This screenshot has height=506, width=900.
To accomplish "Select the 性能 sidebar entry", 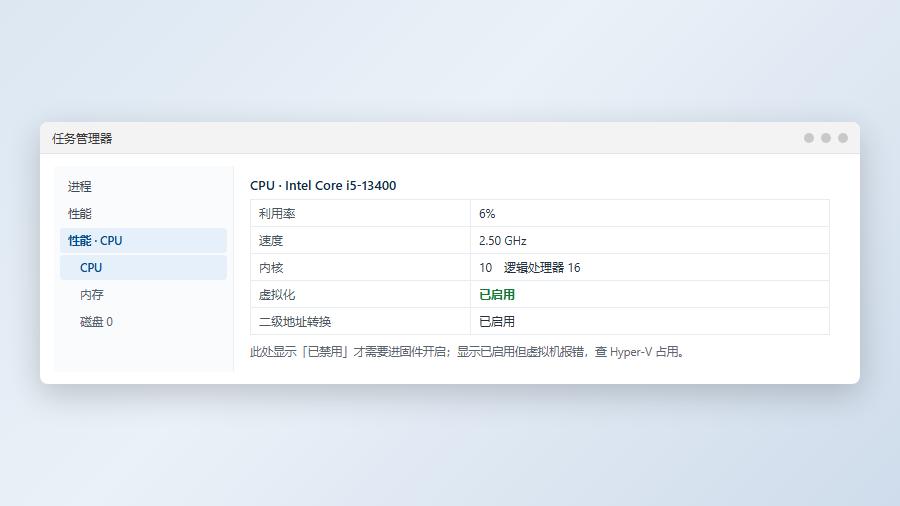I will click(x=143, y=213).
